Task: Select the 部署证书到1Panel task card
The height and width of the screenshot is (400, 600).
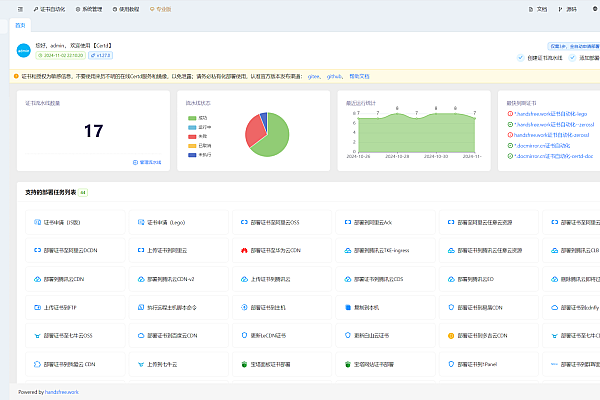Action: coord(489,364)
